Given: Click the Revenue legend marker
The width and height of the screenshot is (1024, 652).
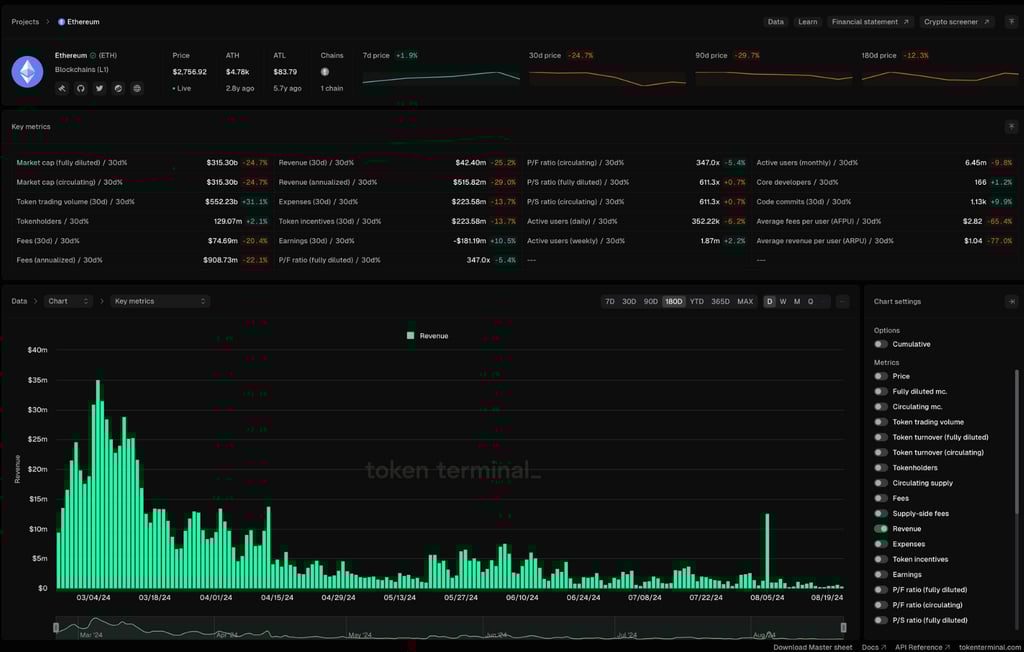Looking at the screenshot, I should (x=410, y=336).
